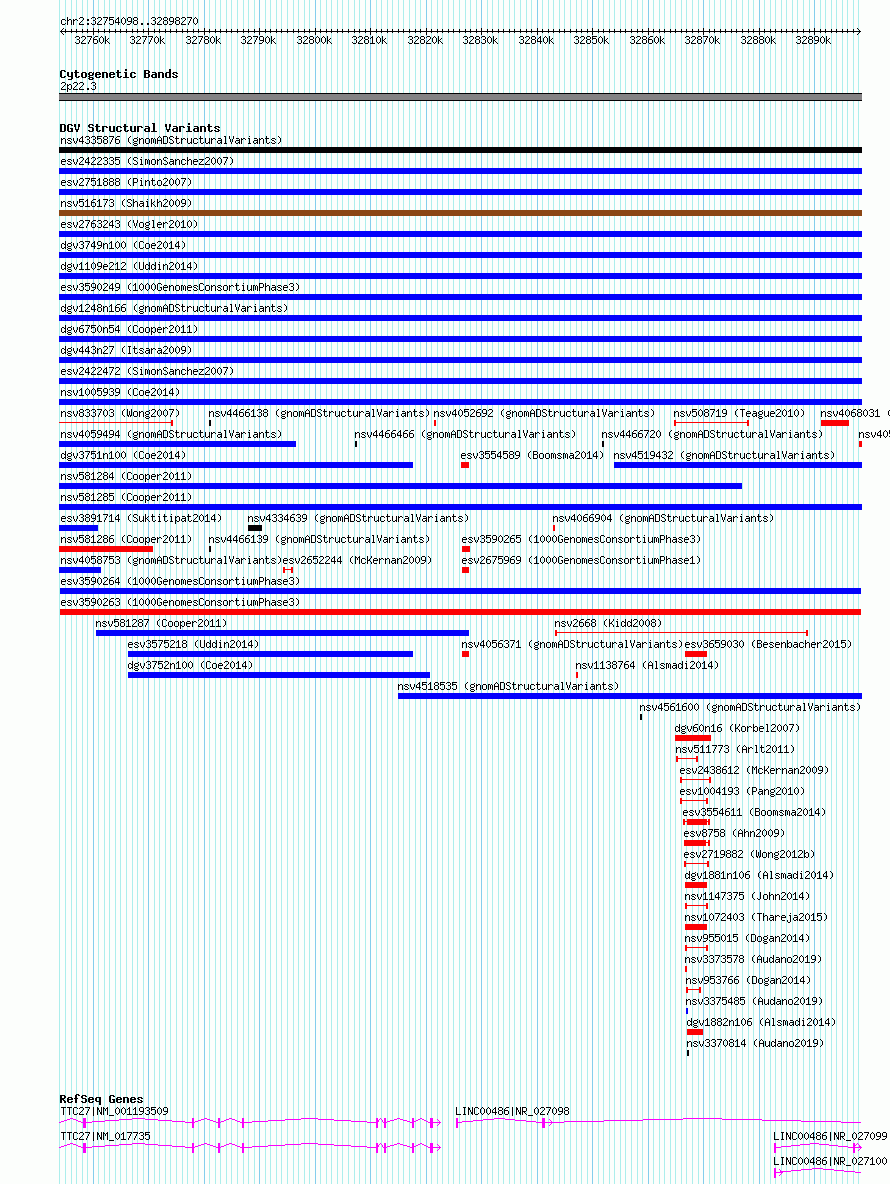Click nsv4466466 gnomADStructuralVariants label

(465, 435)
